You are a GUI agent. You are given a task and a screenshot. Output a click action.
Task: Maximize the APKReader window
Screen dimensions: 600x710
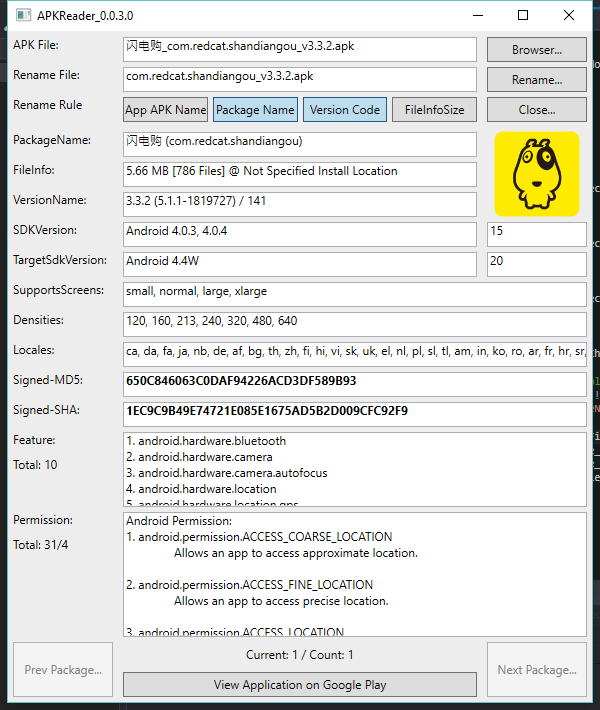click(523, 16)
